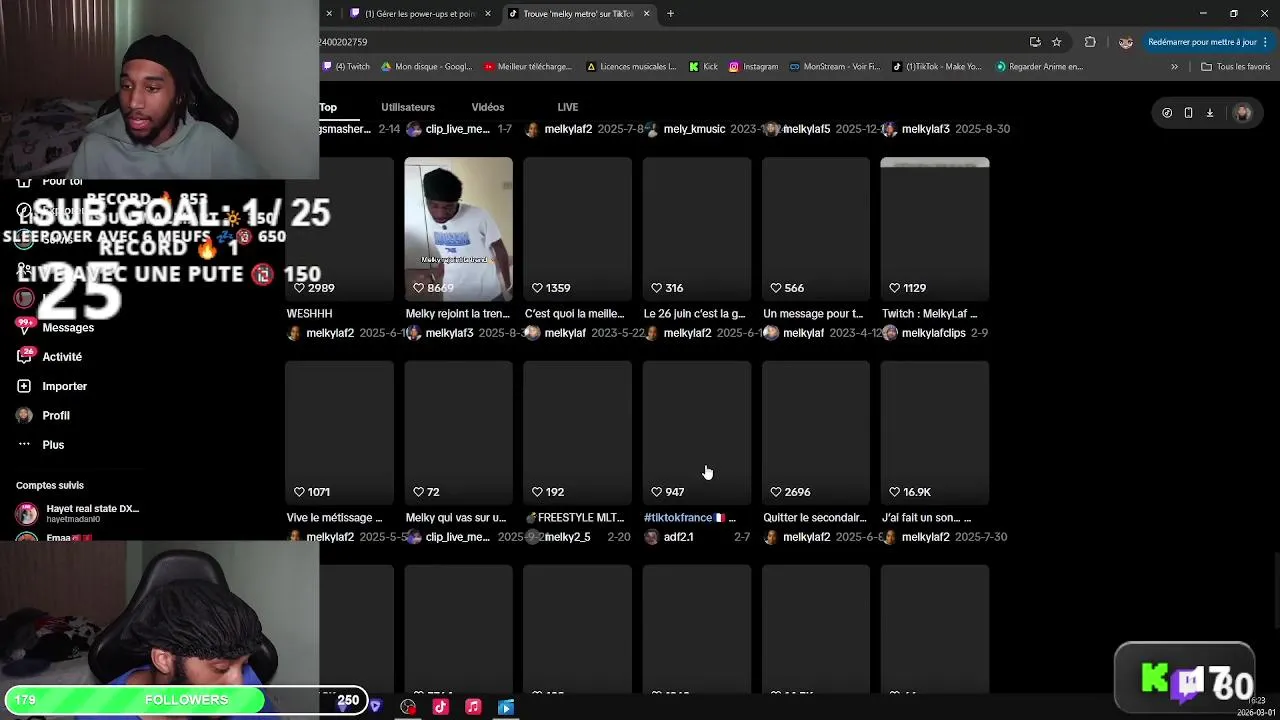Open the Instagram bookmark
1280x720 pixels.
[753, 67]
